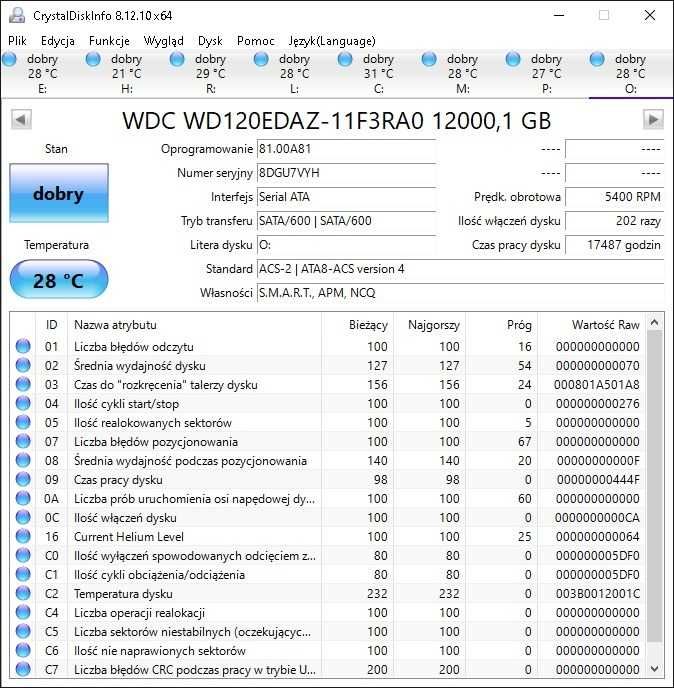Open the Plik menu

pyautogui.click(x=18, y=41)
